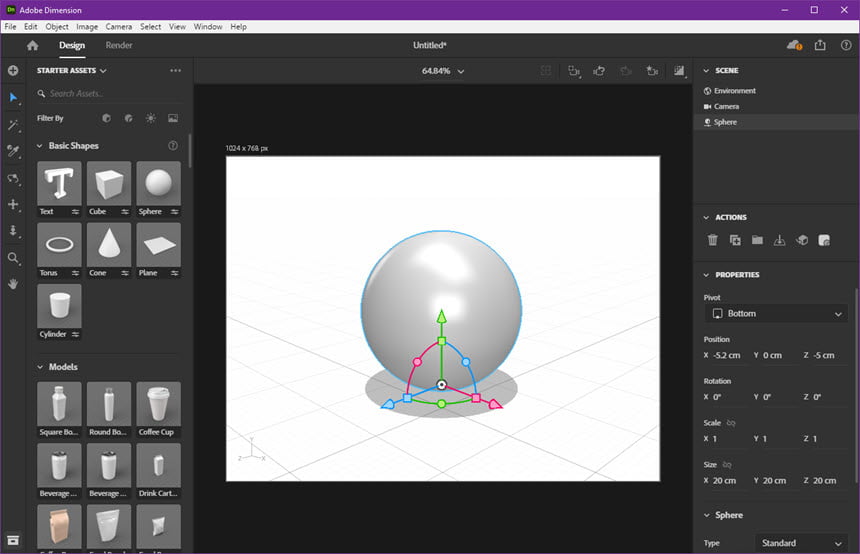Image resolution: width=860 pixels, height=554 pixels.
Task: Click the assets panel scrollbar
Action: pos(190,150)
